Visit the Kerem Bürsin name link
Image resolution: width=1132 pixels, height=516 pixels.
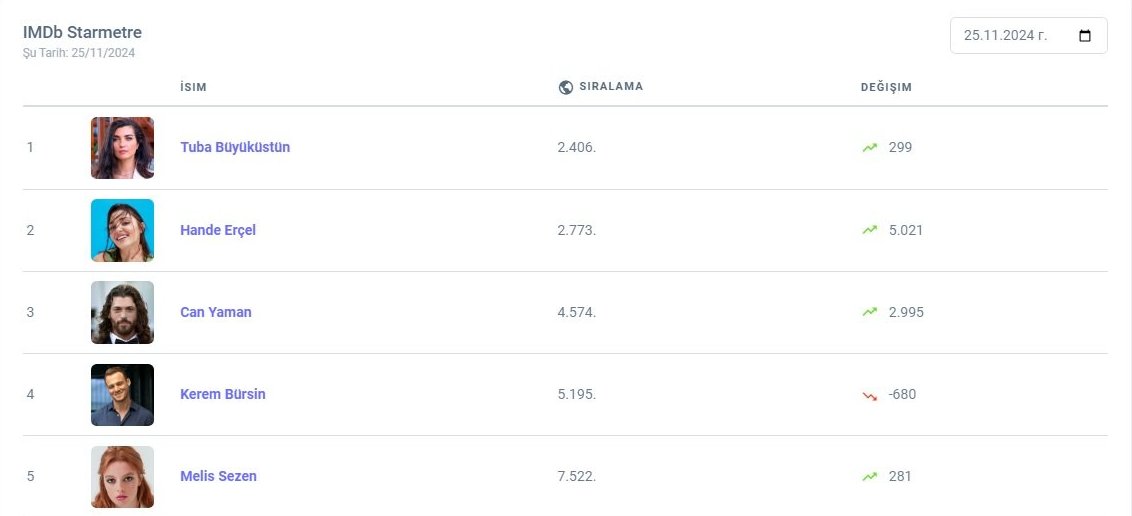(223, 394)
